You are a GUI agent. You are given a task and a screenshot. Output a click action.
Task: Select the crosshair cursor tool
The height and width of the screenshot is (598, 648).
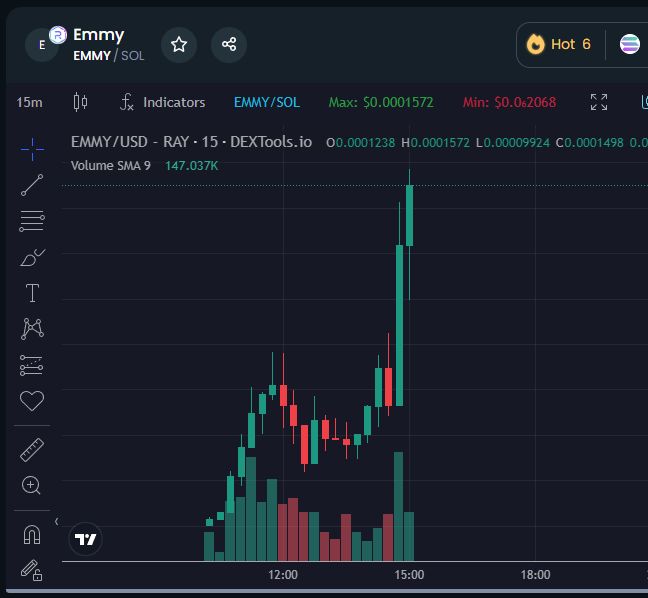tap(32, 149)
